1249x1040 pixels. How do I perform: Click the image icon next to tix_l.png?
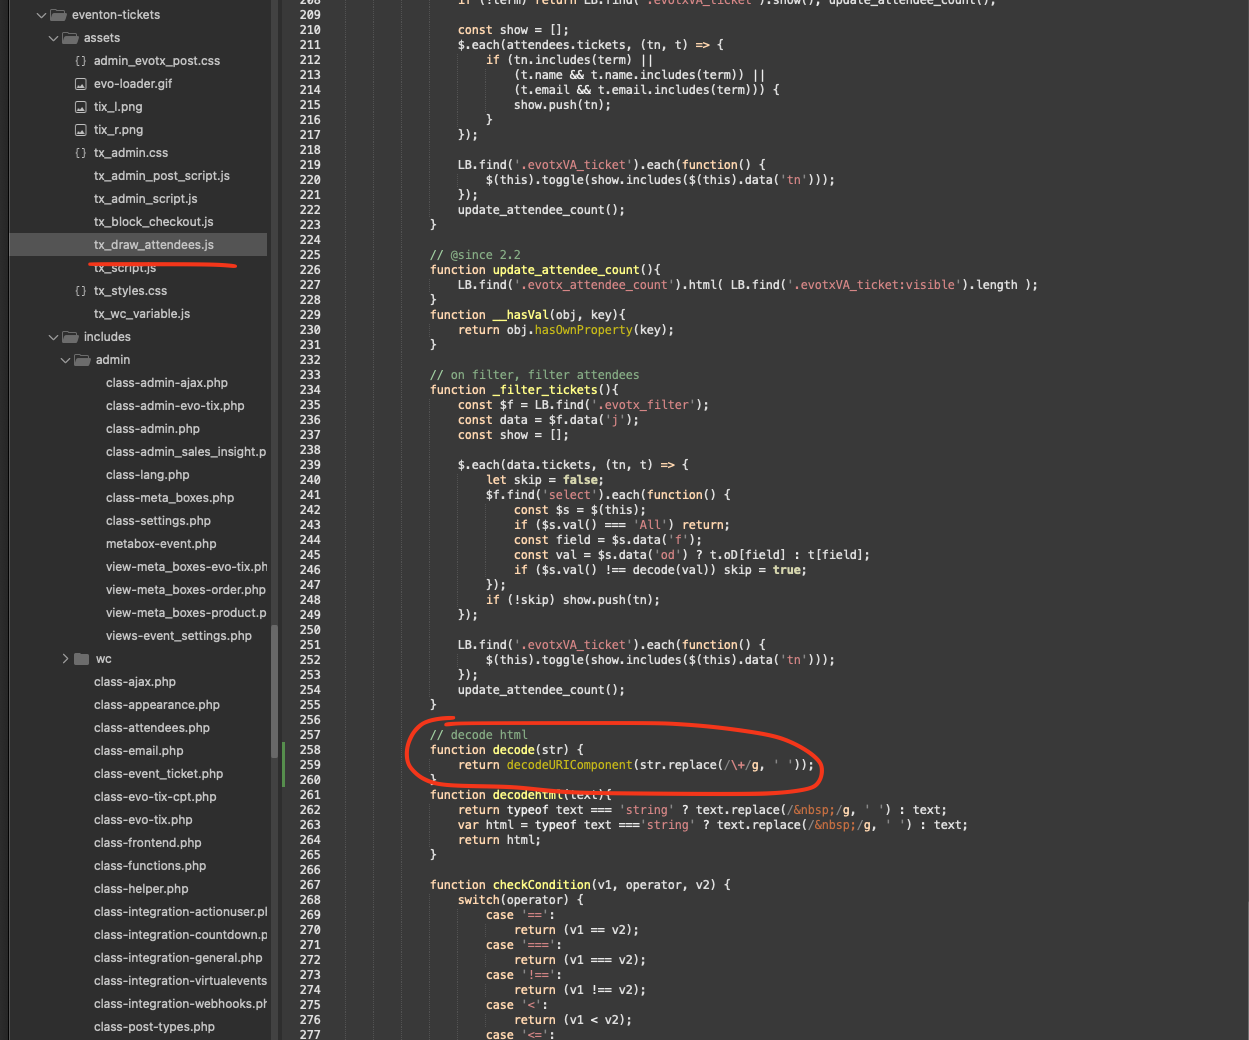81,107
